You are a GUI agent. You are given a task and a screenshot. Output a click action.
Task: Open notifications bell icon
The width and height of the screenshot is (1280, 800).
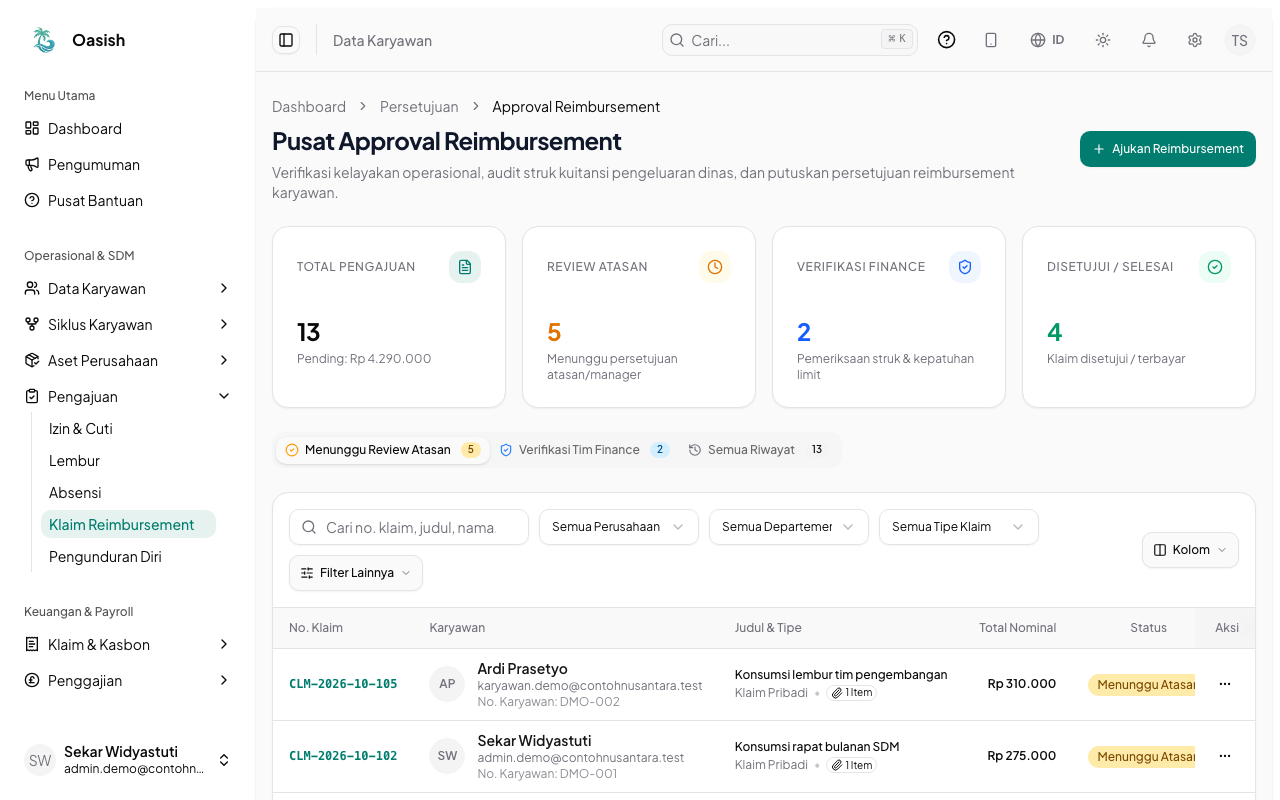point(1149,40)
